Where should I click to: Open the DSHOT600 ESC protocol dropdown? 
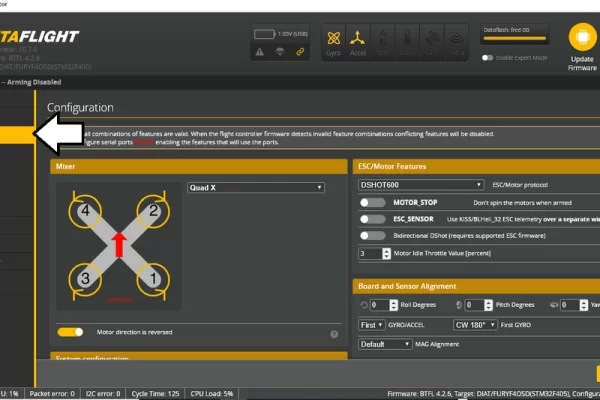(421, 184)
